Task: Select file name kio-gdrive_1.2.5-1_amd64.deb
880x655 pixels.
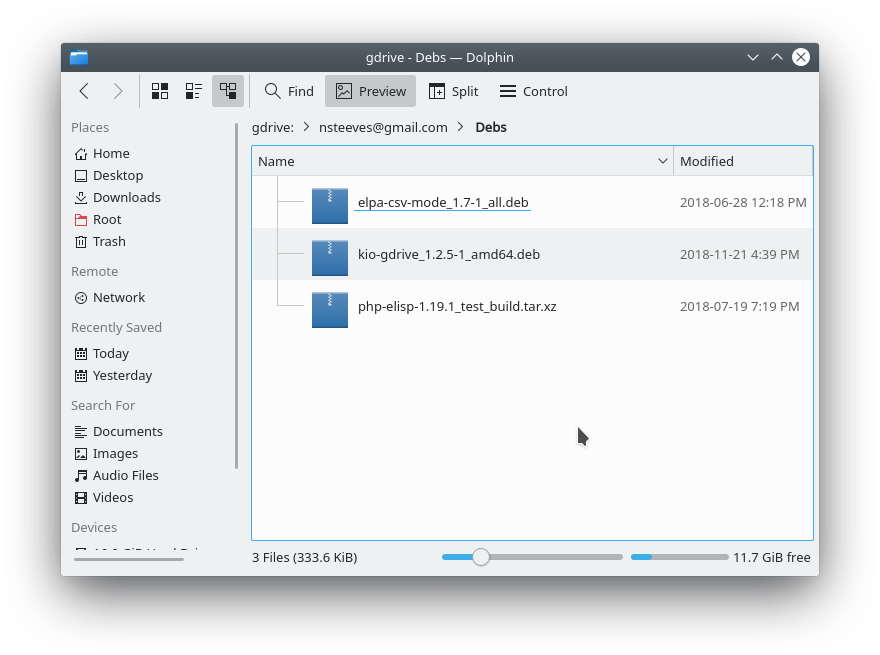Action: pos(449,254)
